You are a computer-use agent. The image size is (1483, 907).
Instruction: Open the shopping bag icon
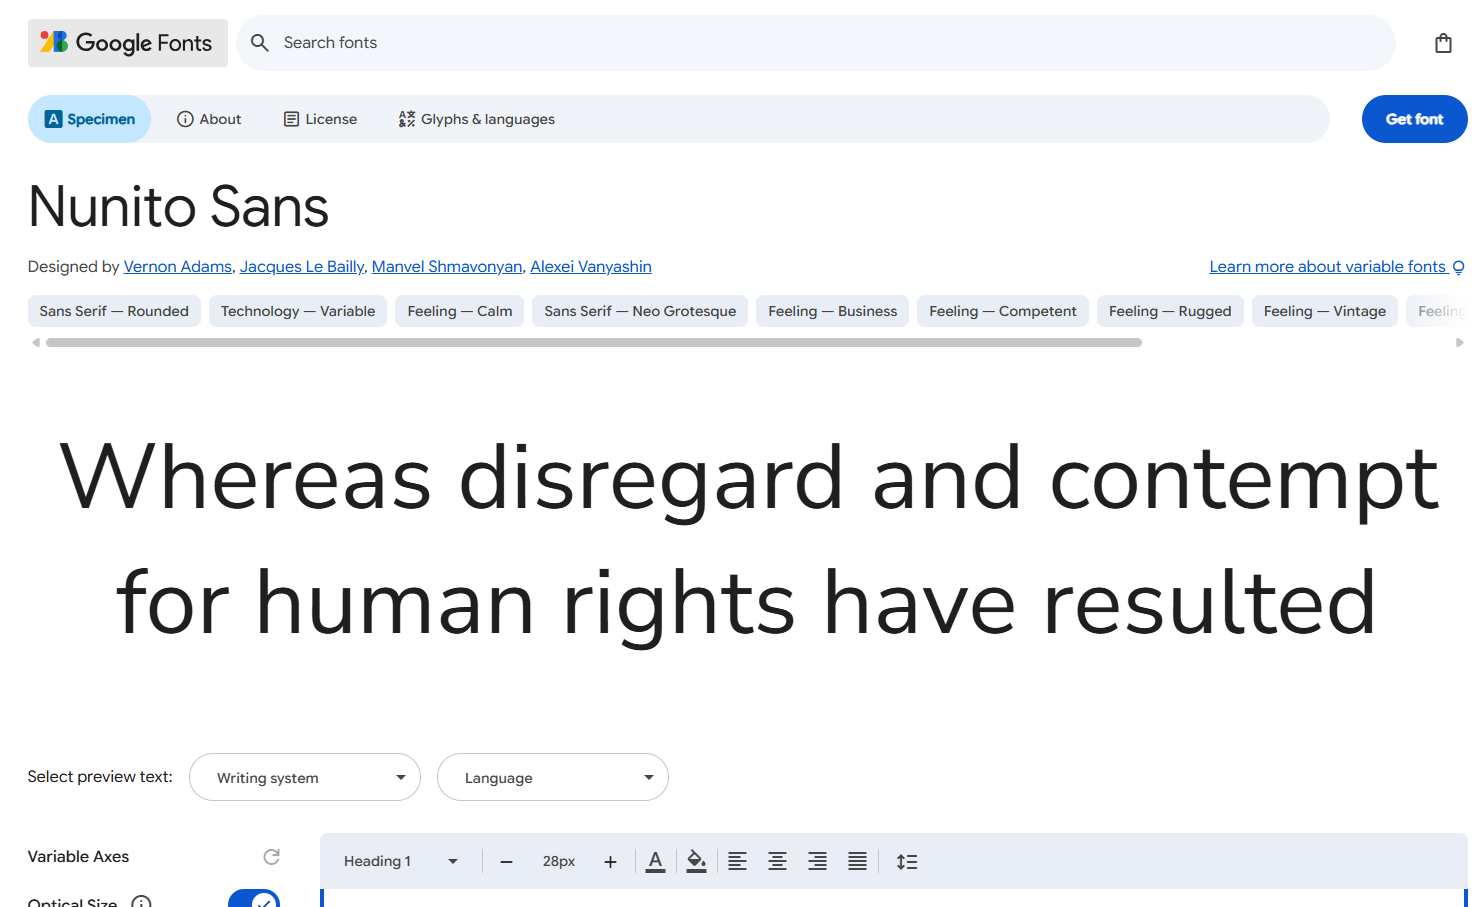pyautogui.click(x=1443, y=43)
